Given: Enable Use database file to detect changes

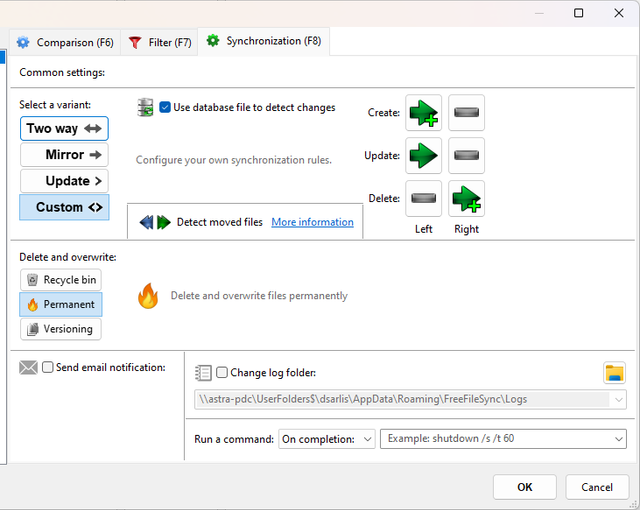Looking at the screenshot, I should tap(165, 107).
